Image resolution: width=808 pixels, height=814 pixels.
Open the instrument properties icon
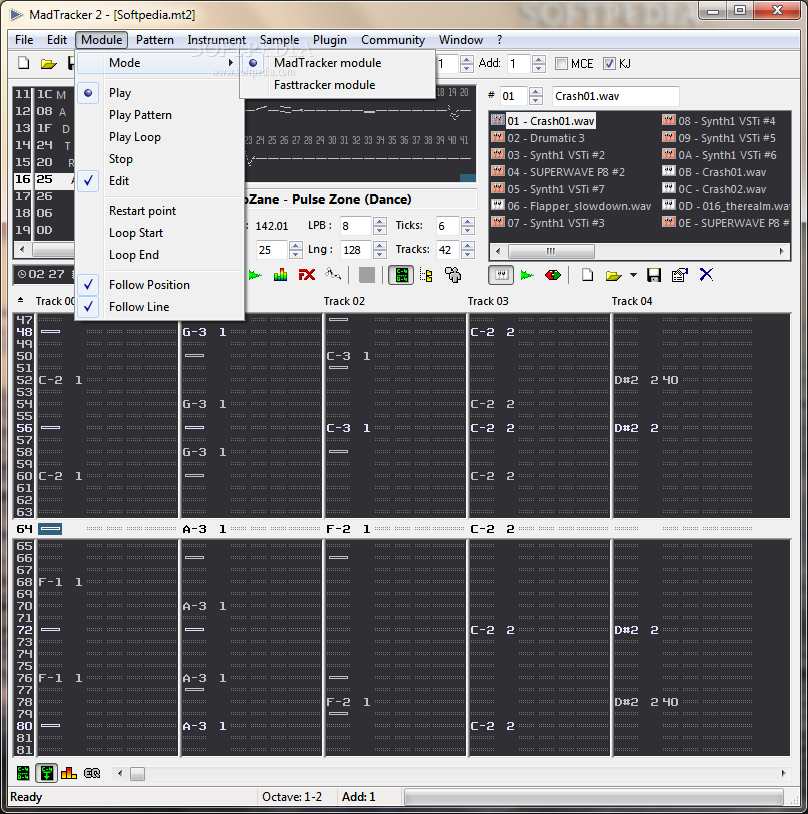point(679,275)
